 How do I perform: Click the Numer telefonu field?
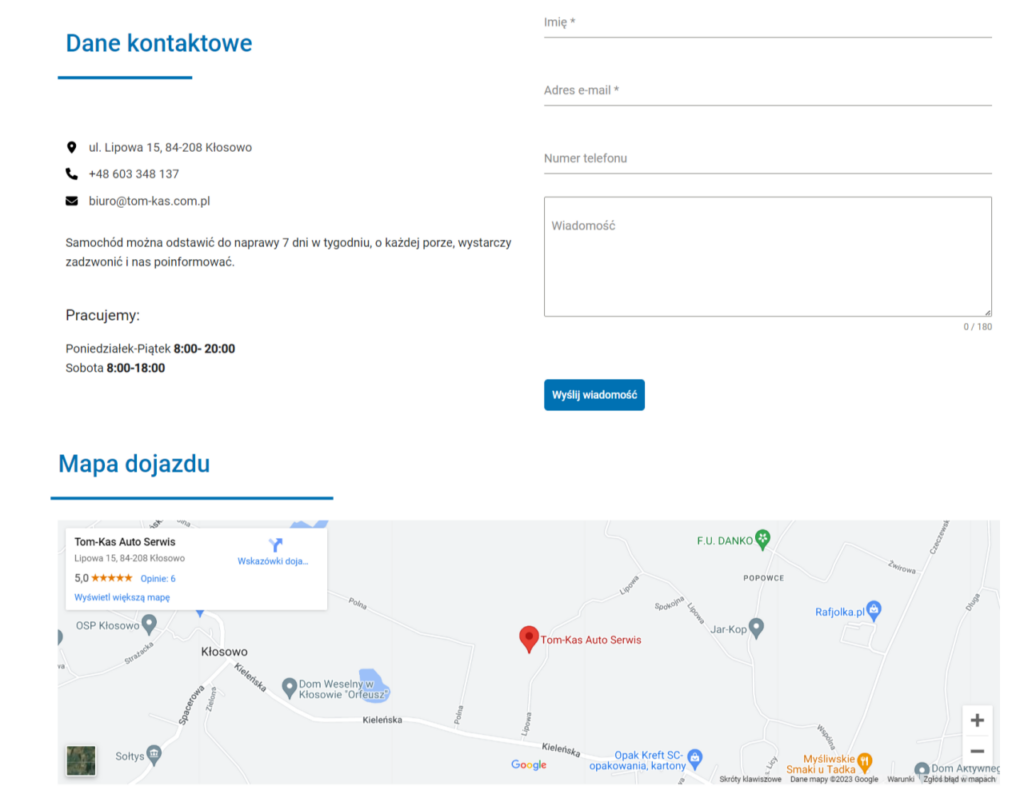click(767, 158)
